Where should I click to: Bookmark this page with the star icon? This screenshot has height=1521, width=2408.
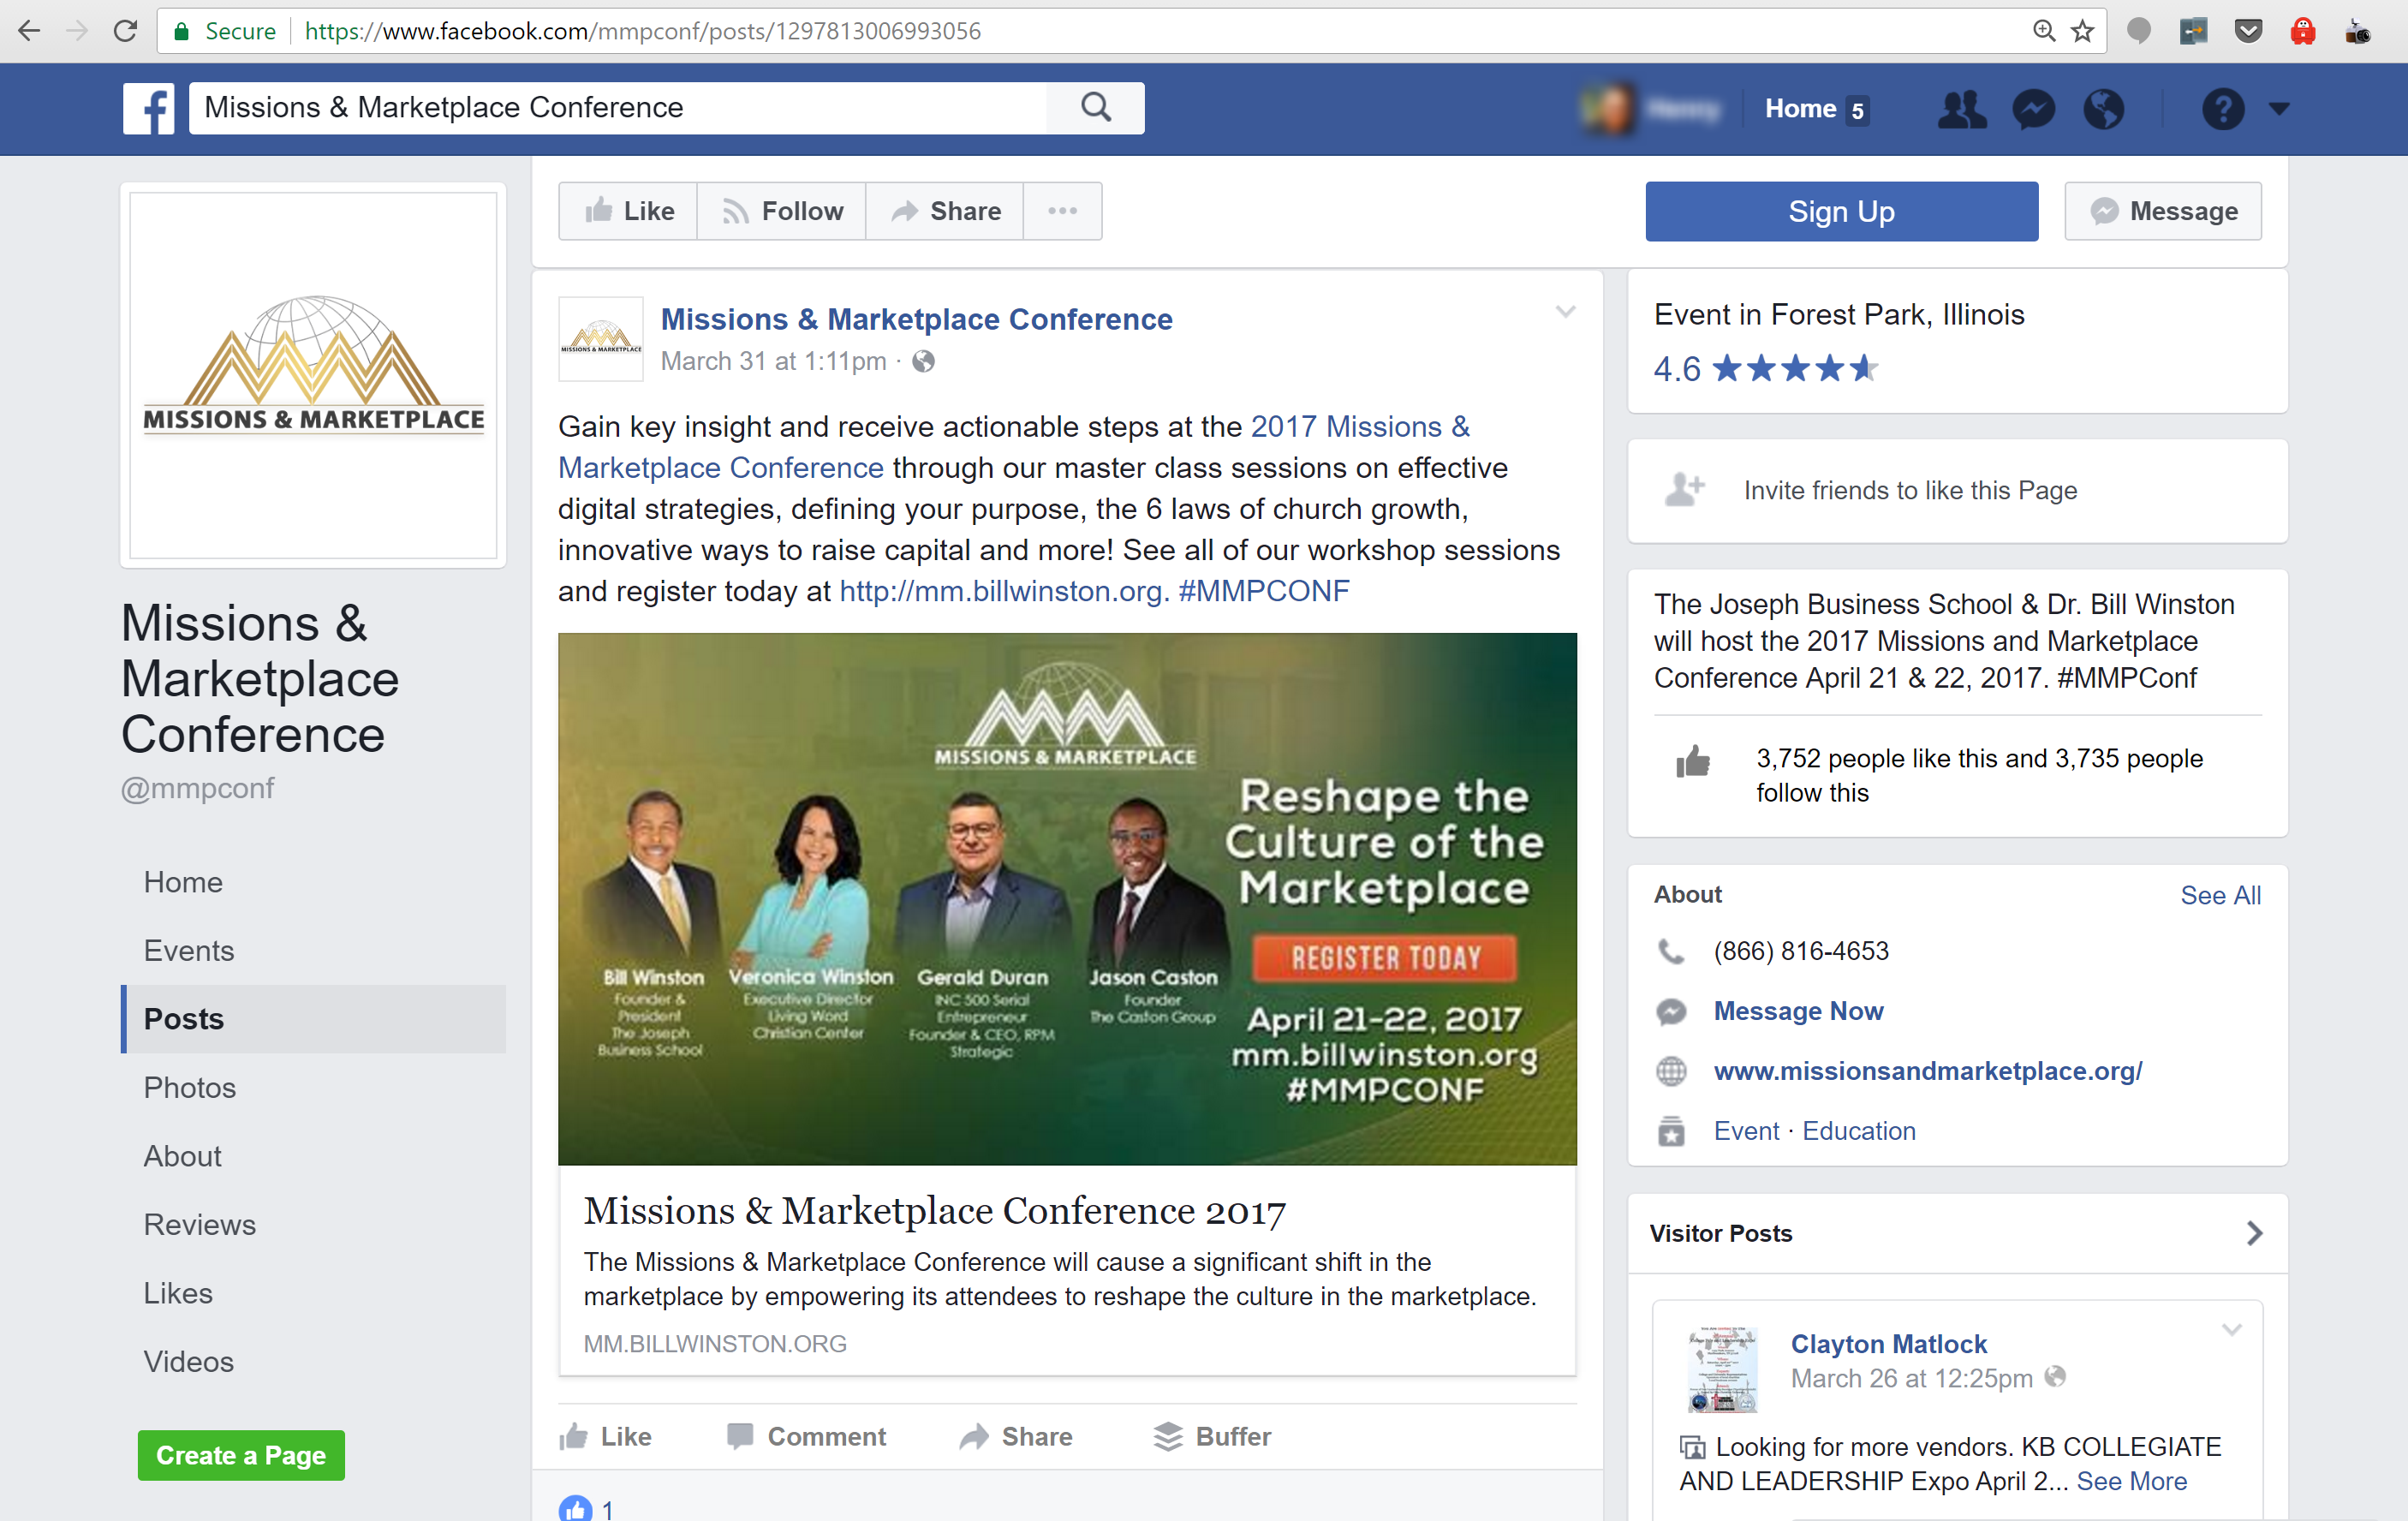(2082, 31)
